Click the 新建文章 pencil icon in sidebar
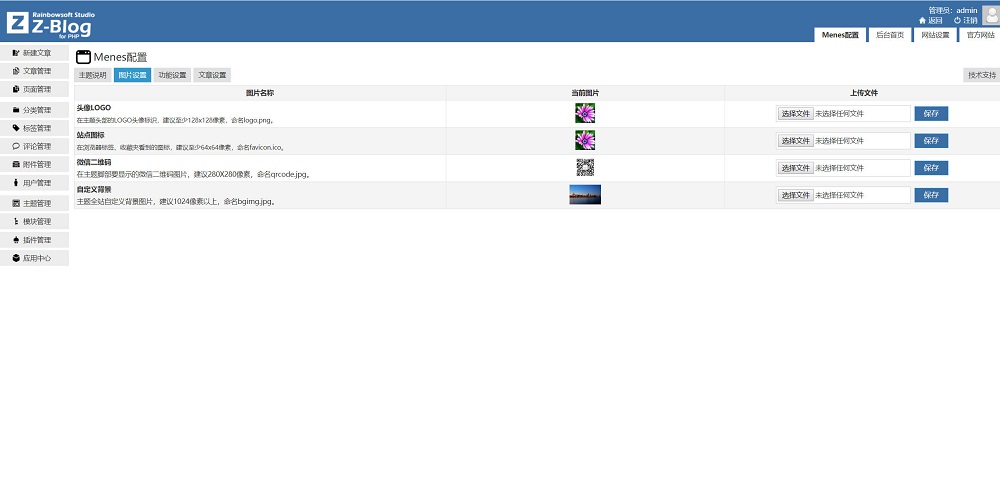Image resolution: width=1000 pixels, height=497 pixels. tap(16, 52)
